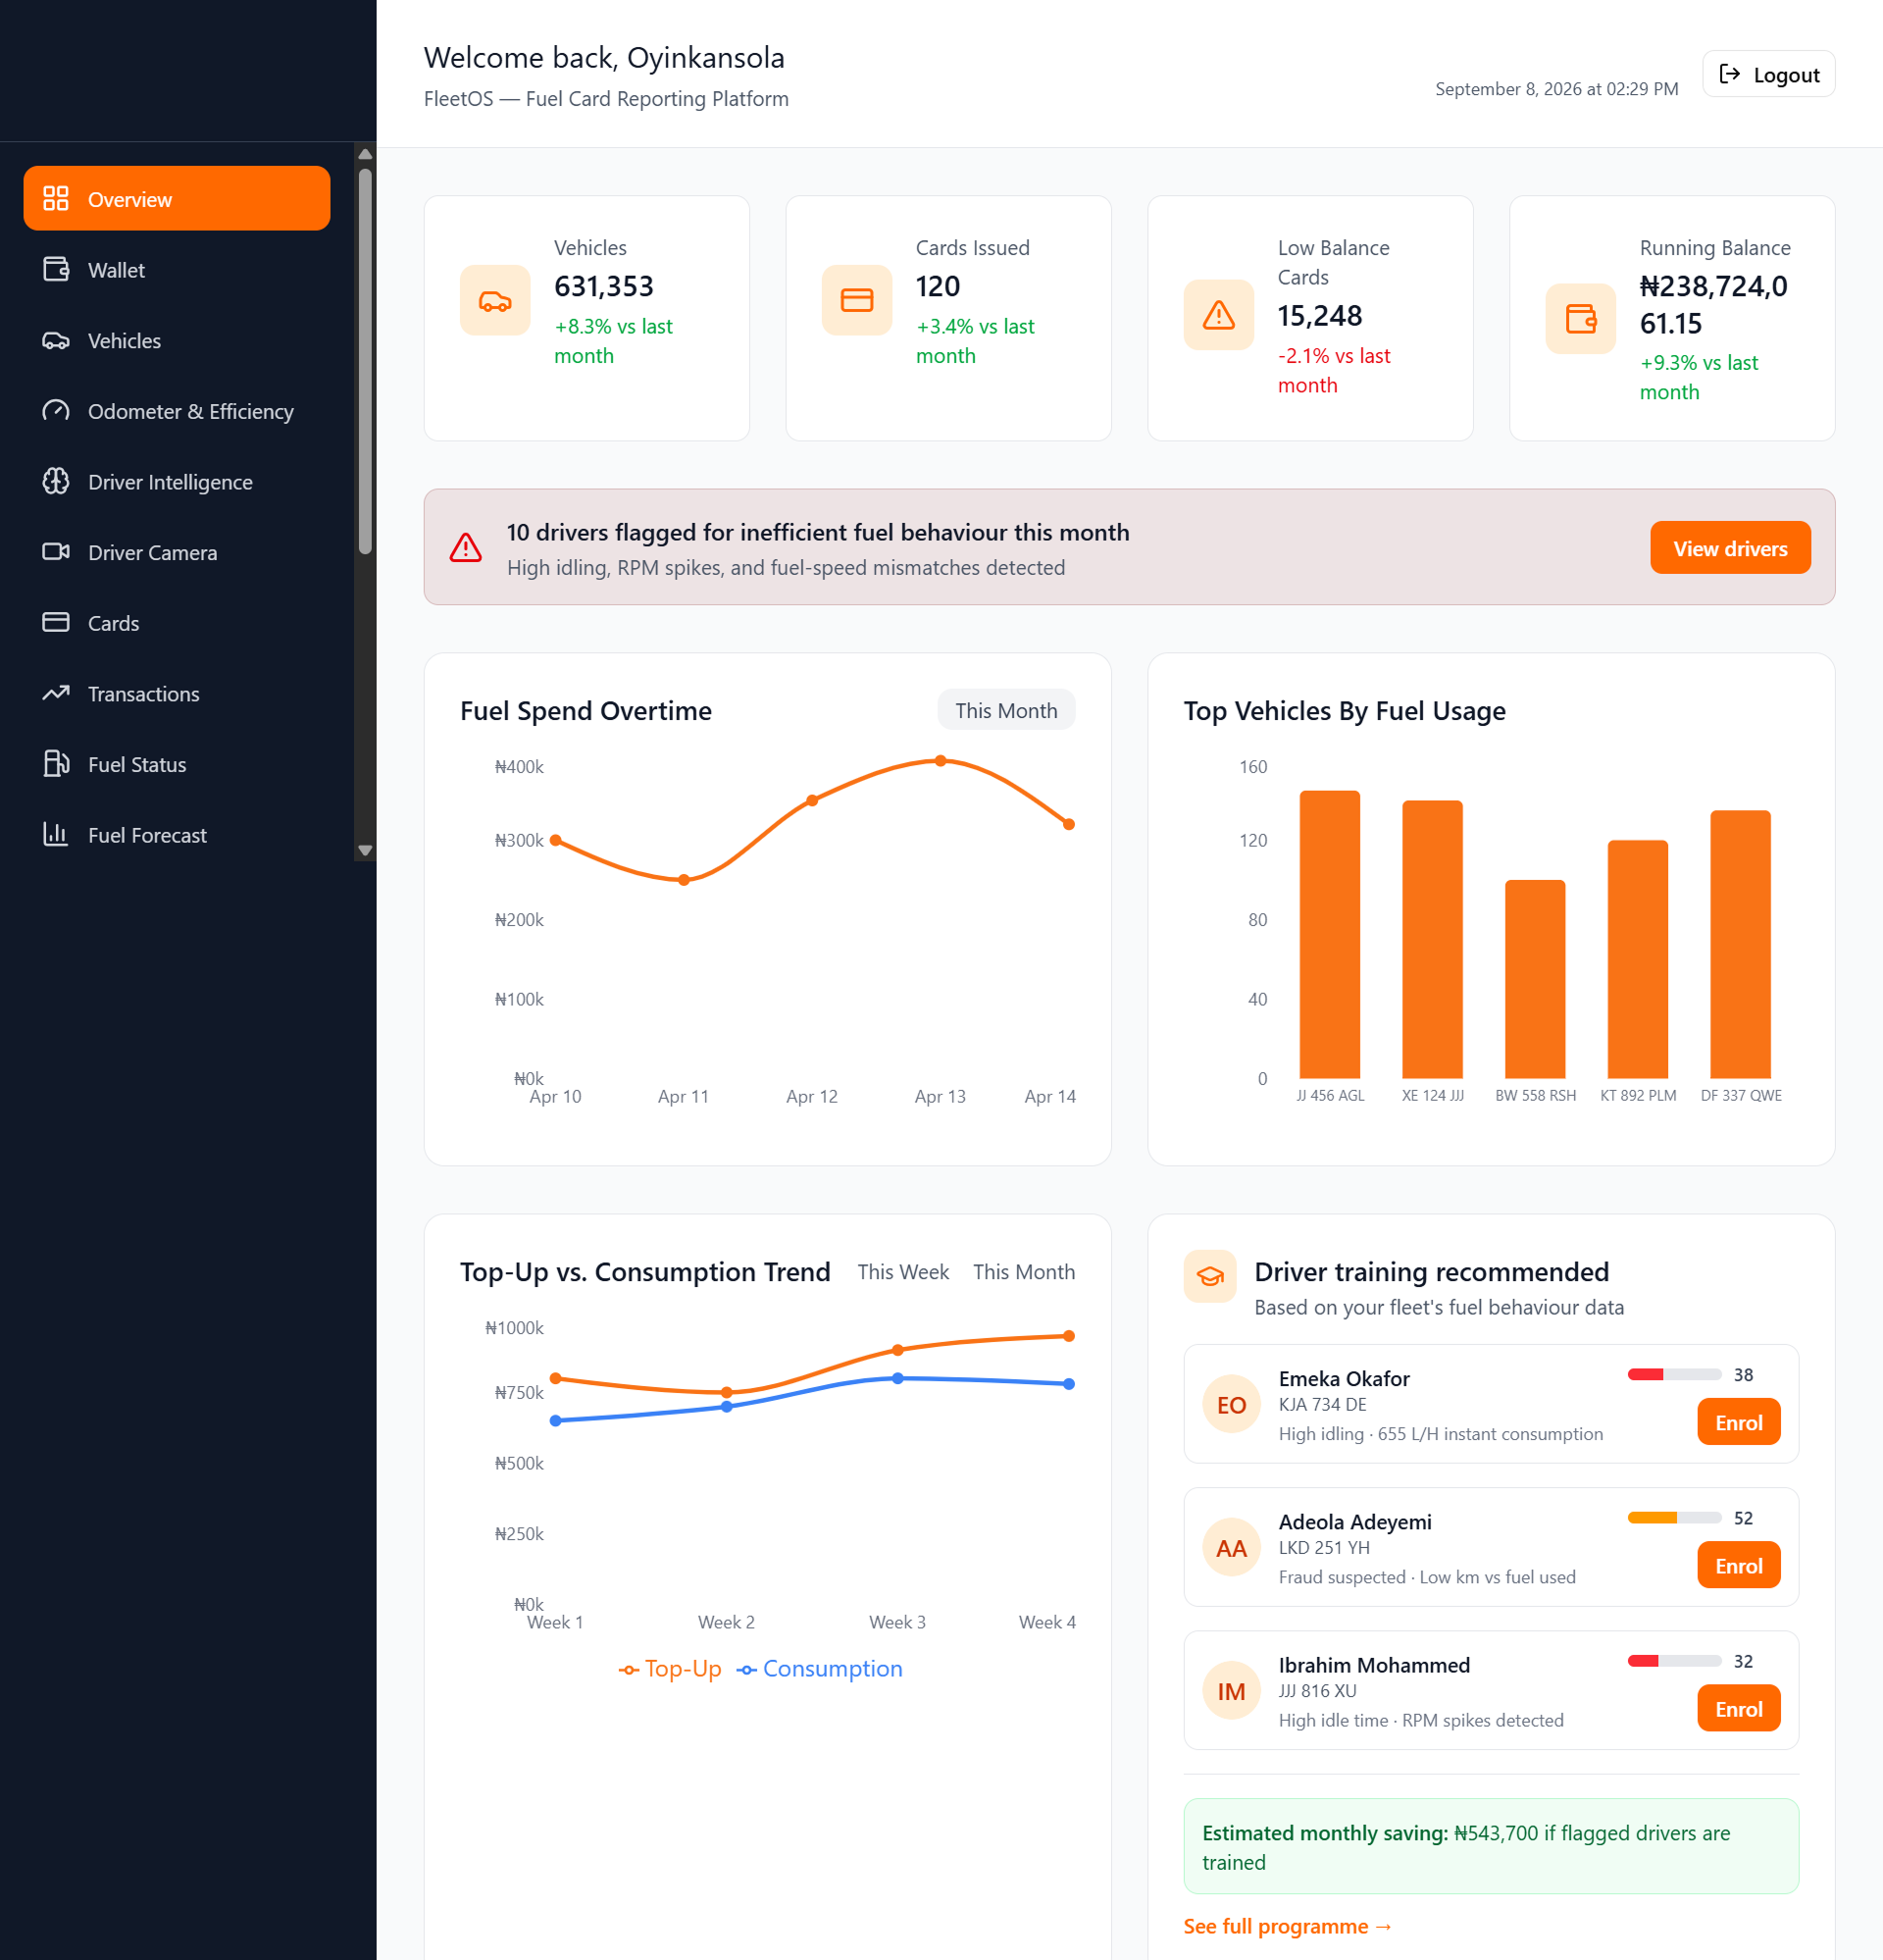Image resolution: width=1883 pixels, height=1960 pixels.
Task: Click Emeka Okafor's score bar showing 38
Action: click(x=1674, y=1374)
